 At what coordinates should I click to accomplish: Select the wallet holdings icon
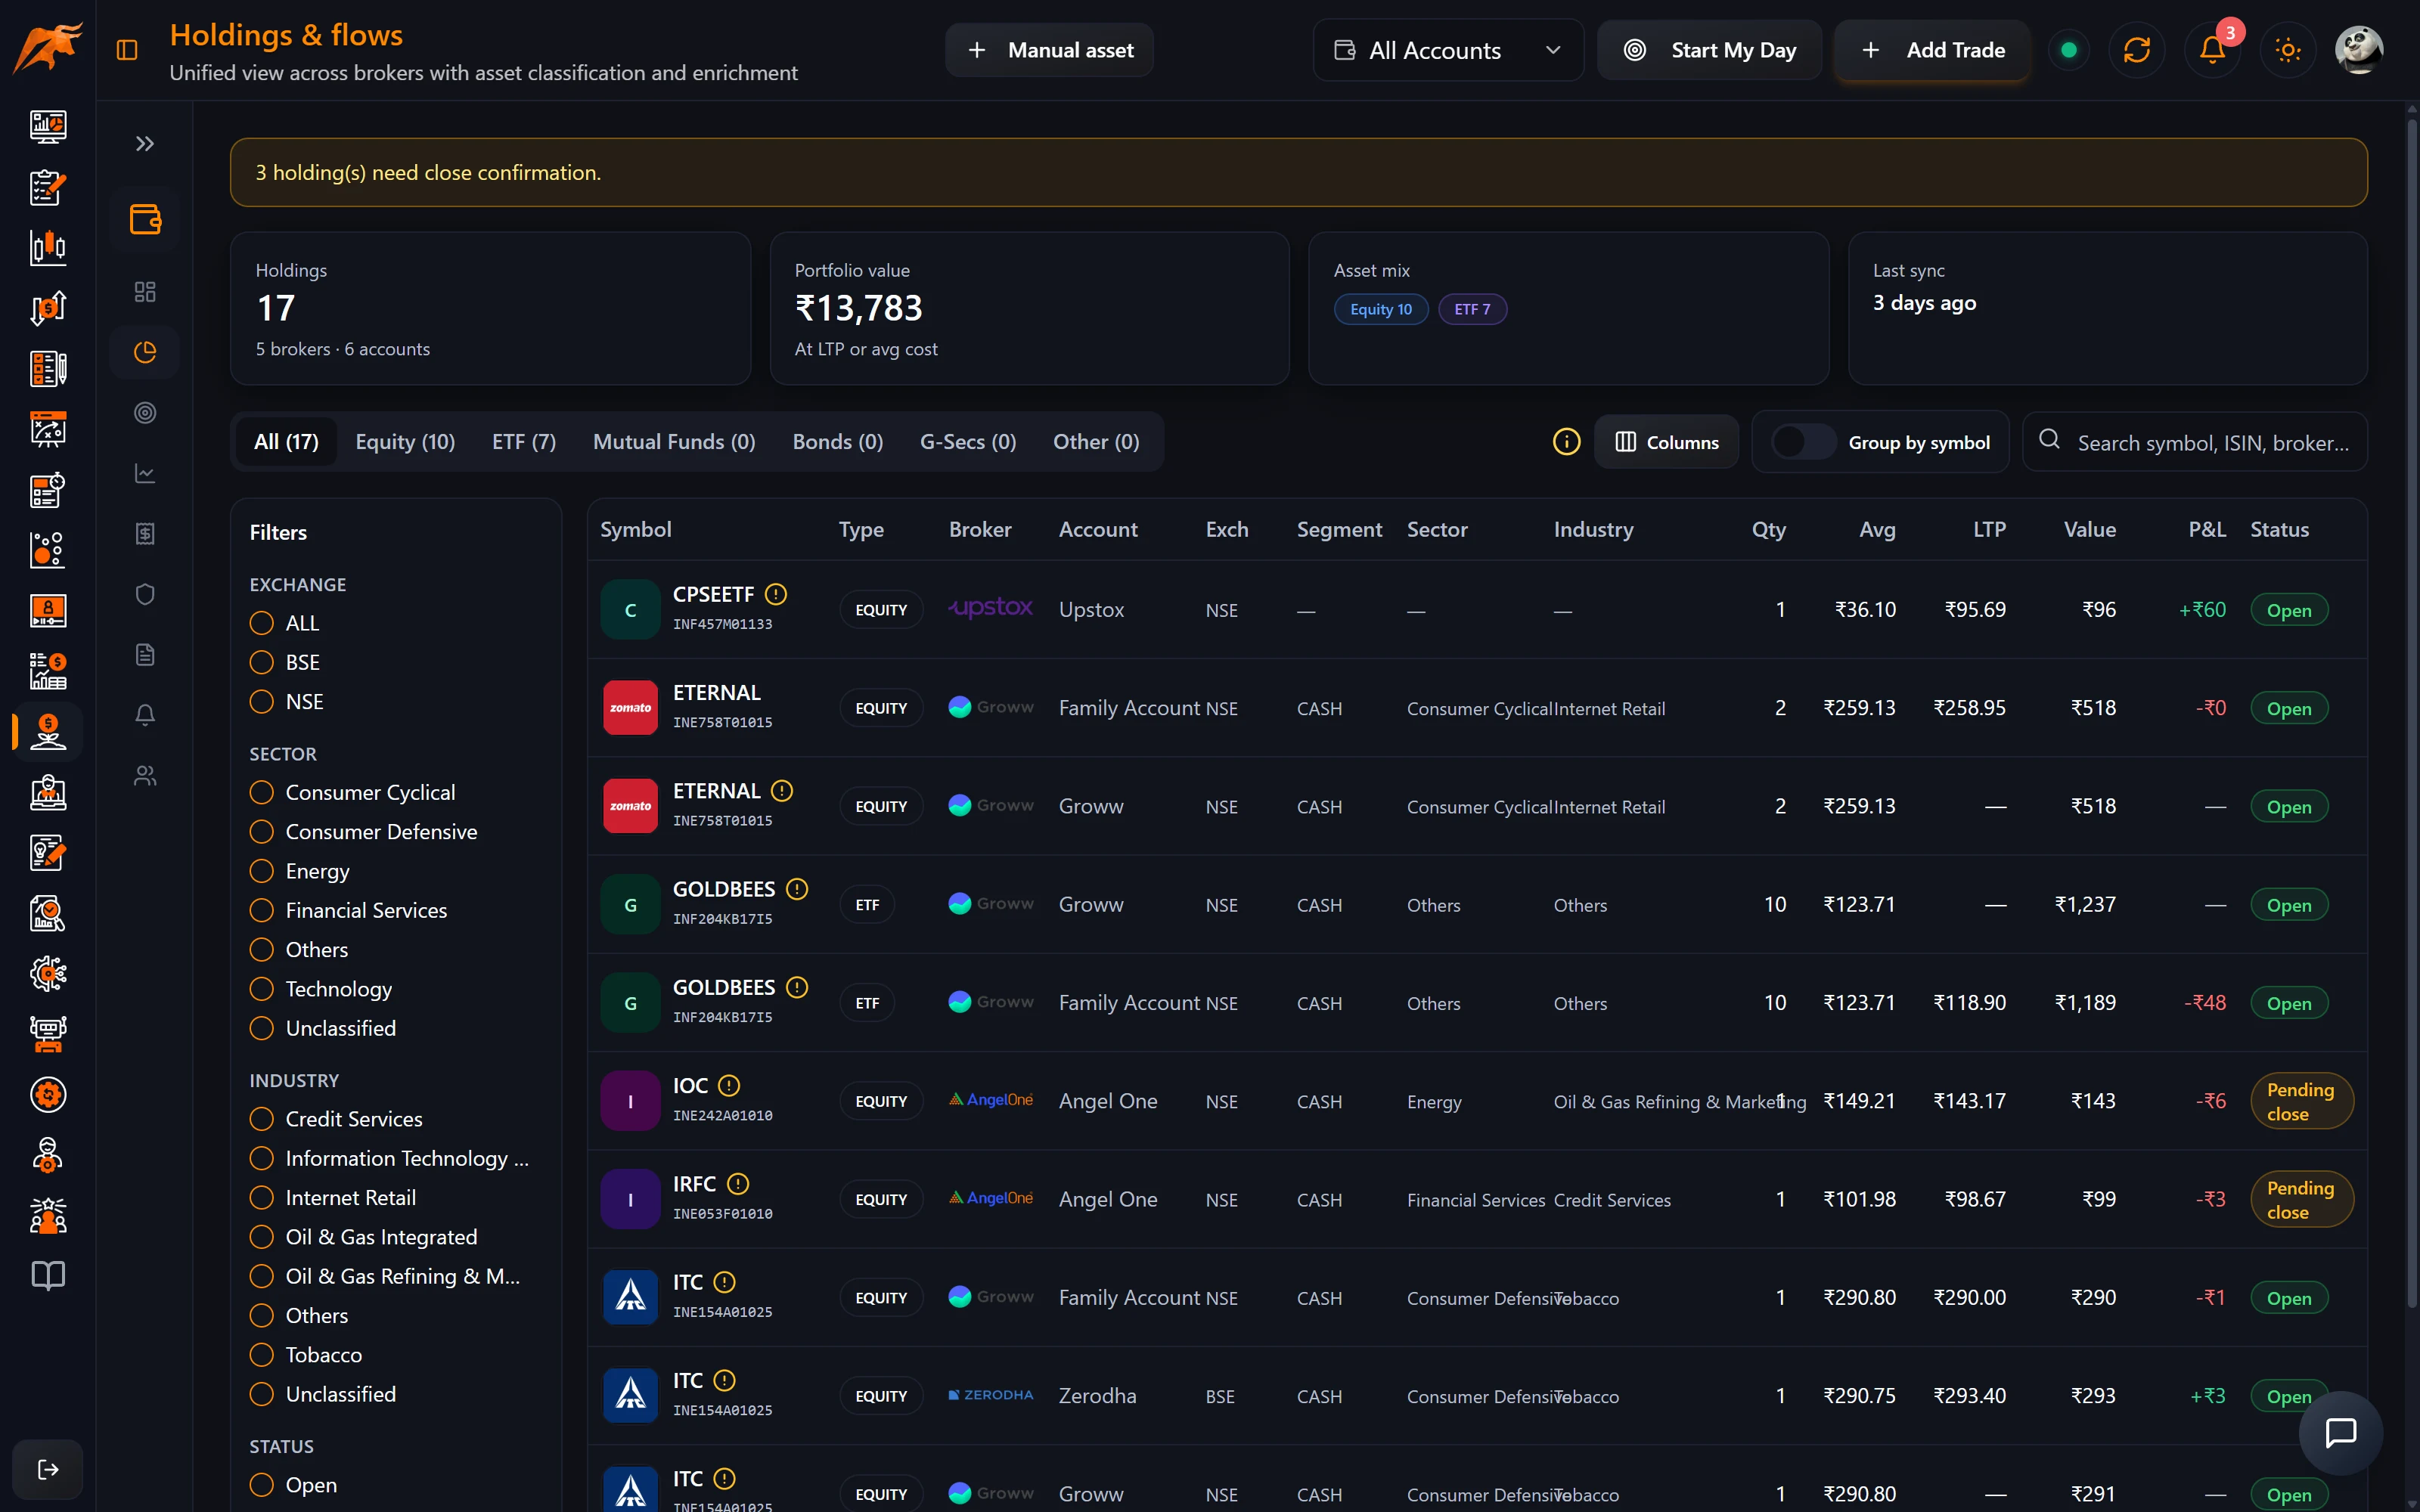(145, 219)
